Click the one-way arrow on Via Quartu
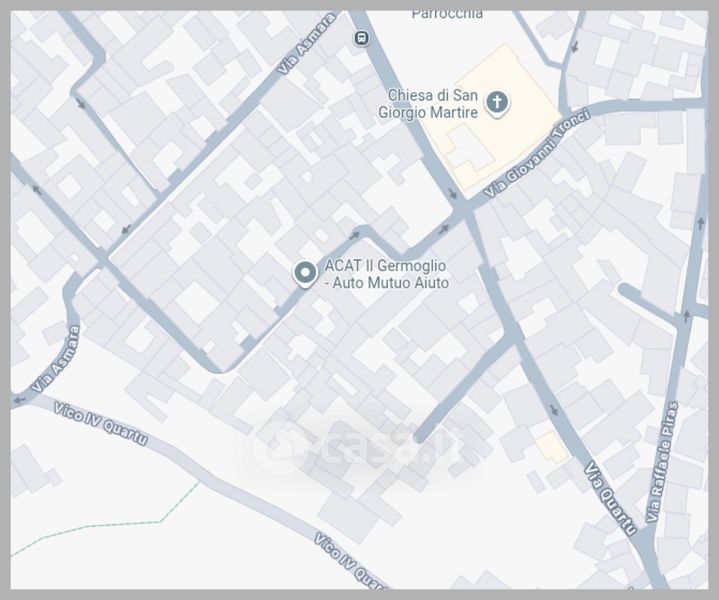The image size is (719, 600). (x=554, y=410)
